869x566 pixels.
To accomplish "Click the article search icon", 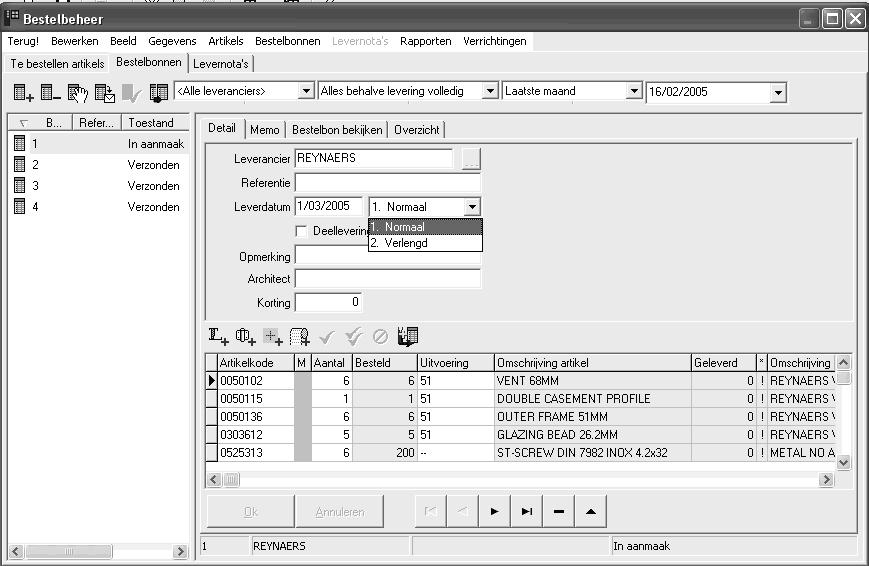I will (x=299, y=336).
